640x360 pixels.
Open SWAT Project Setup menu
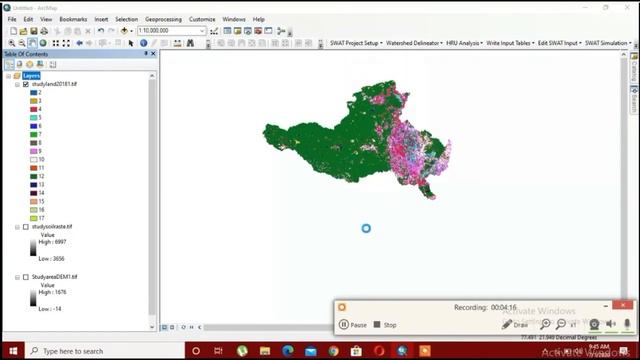coord(356,43)
